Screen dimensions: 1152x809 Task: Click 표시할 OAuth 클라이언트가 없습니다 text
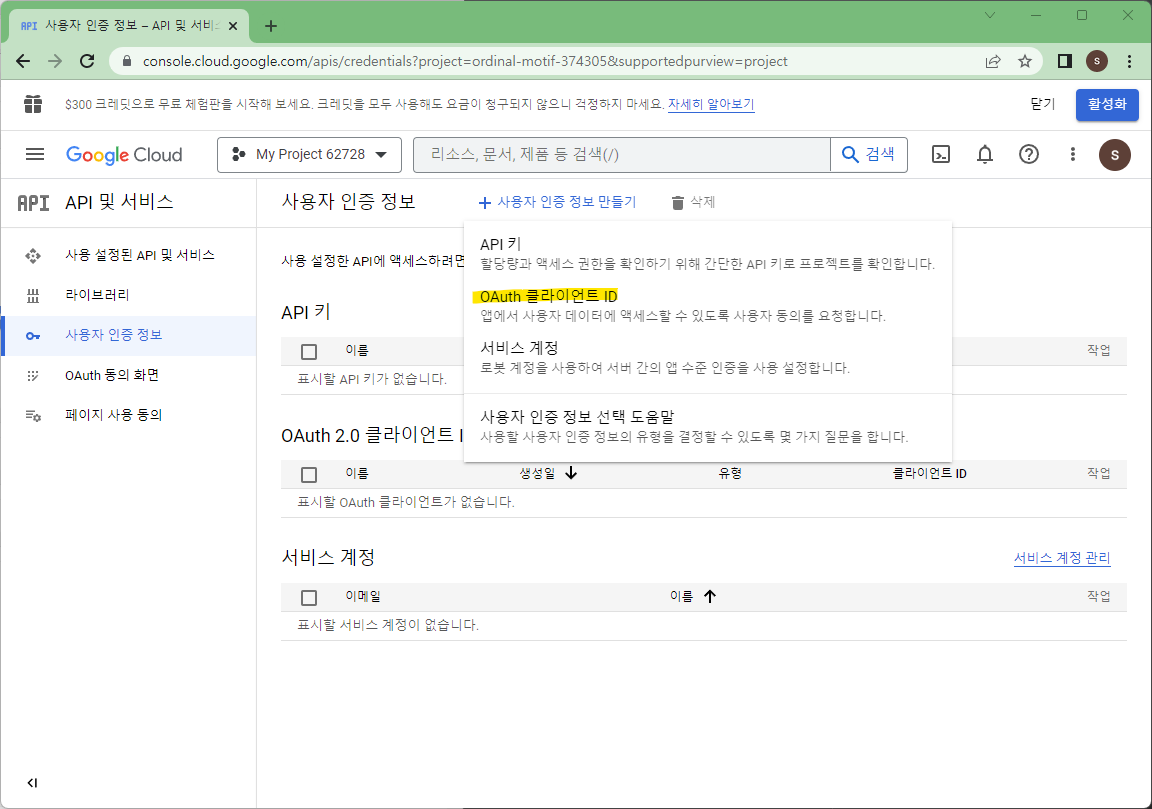(x=406, y=503)
